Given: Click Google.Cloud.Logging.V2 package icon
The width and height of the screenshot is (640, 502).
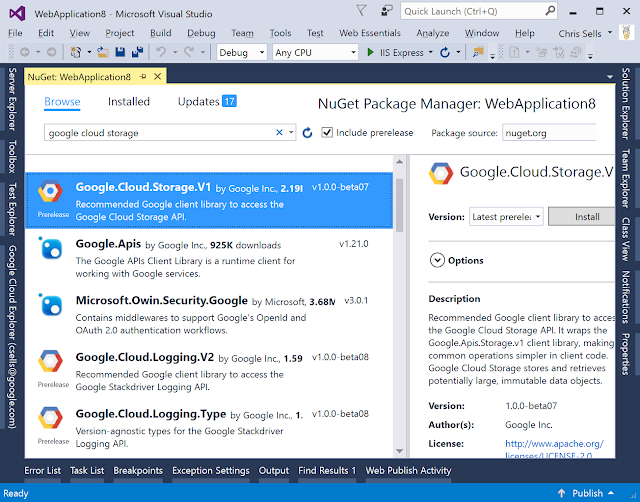Looking at the screenshot, I should (51, 361).
